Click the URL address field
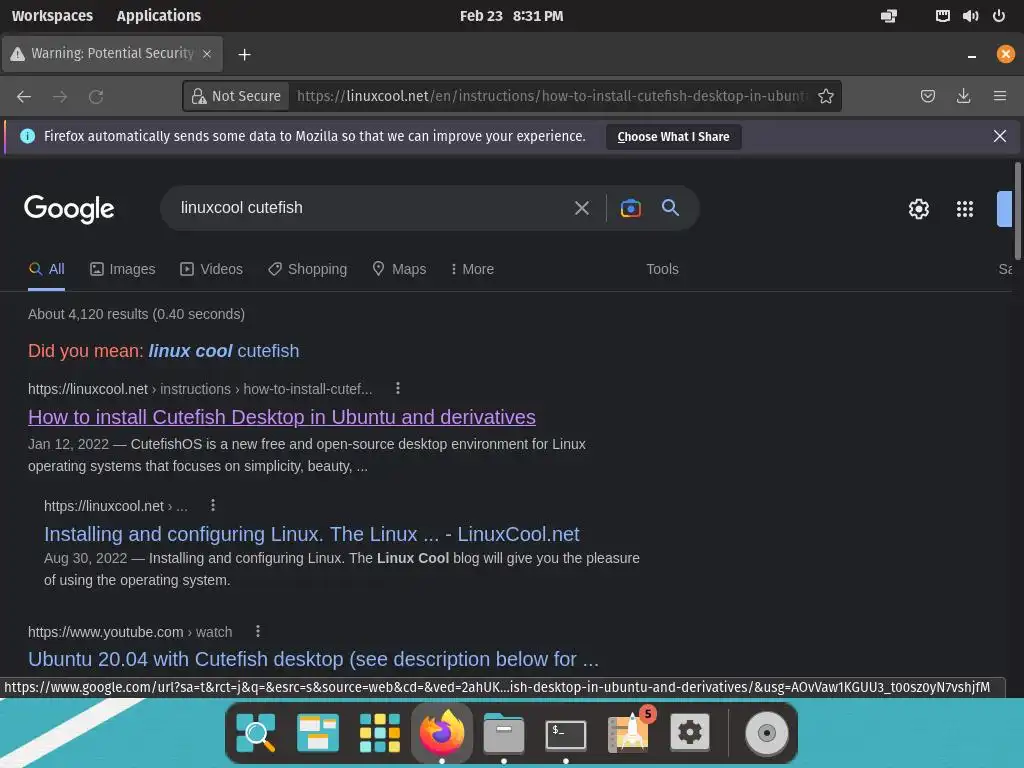 [552, 96]
